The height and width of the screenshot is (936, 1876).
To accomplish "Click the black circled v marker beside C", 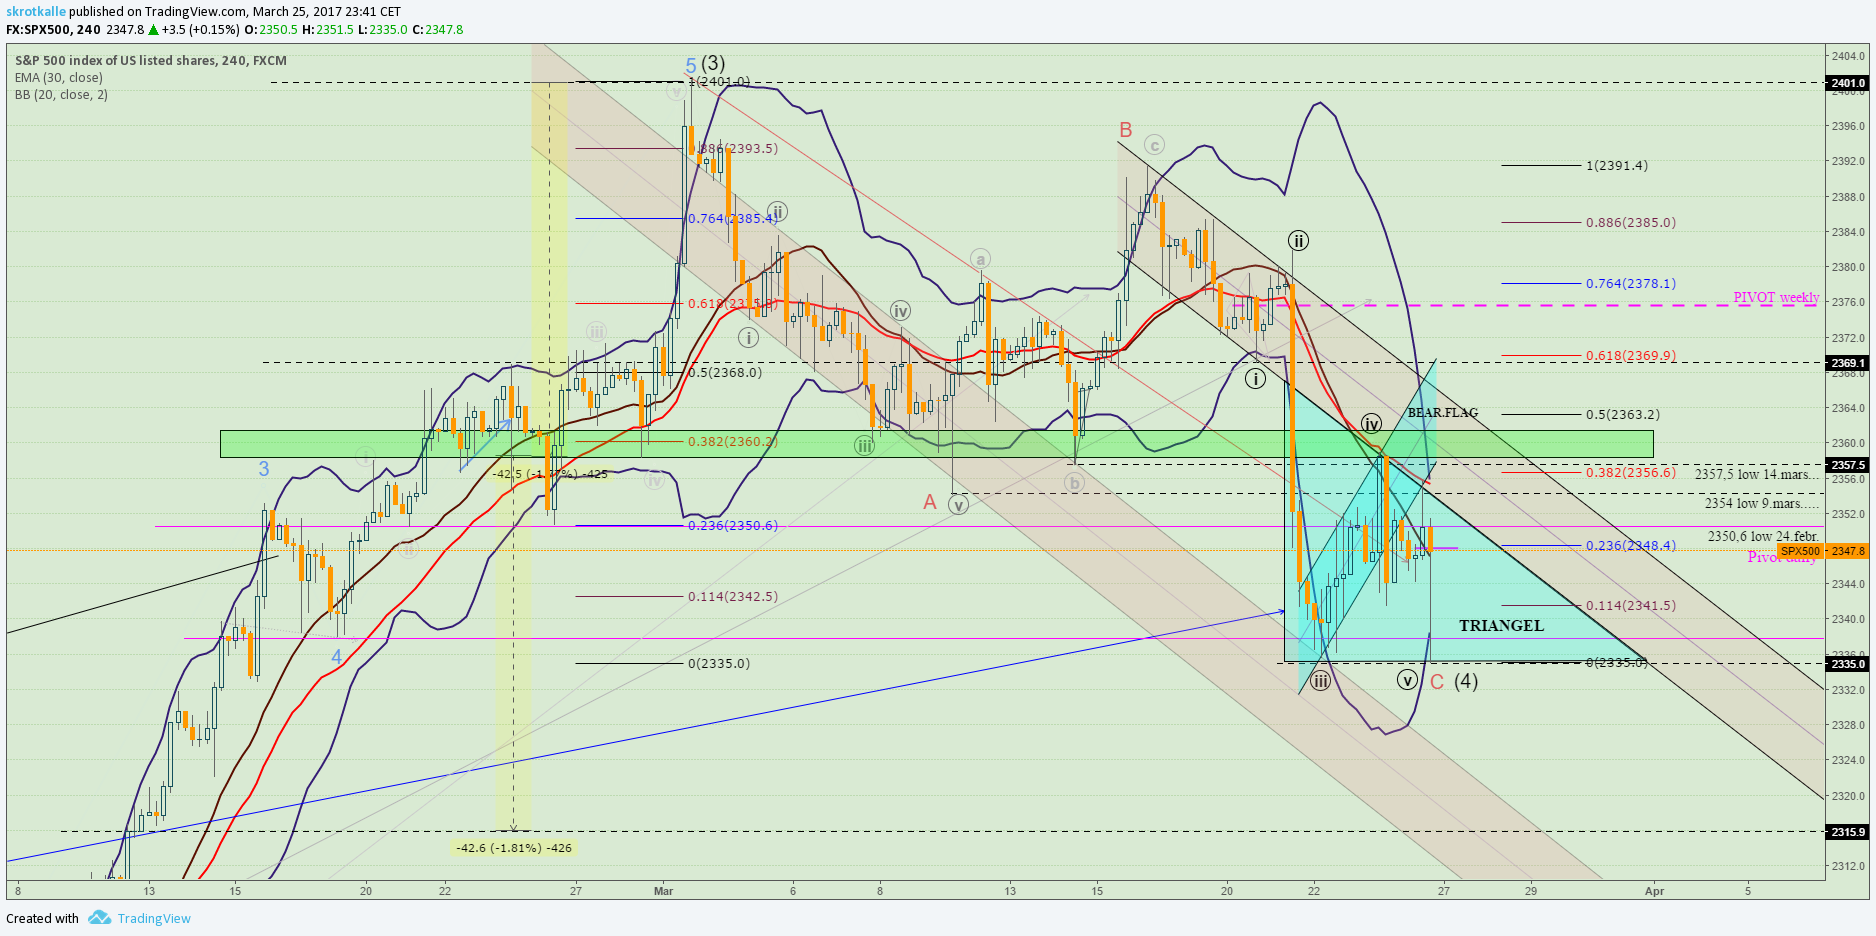I will (1407, 680).
